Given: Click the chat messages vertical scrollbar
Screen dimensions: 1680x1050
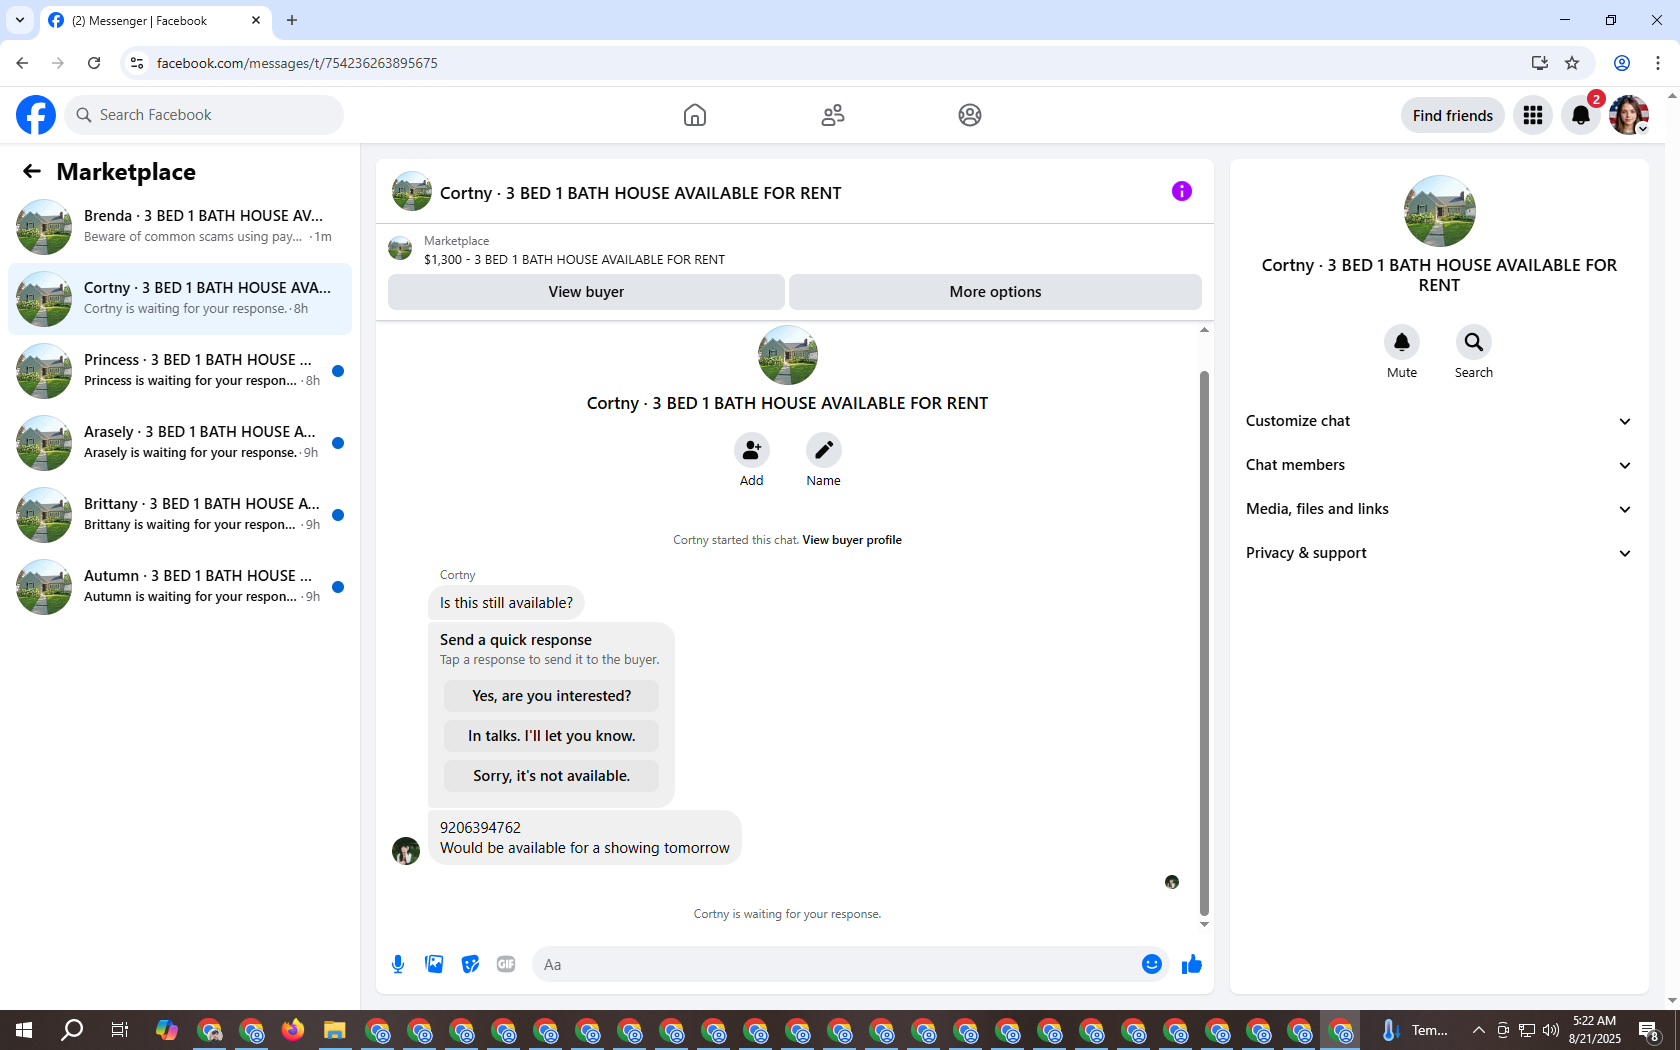Looking at the screenshot, I should click(1204, 642).
